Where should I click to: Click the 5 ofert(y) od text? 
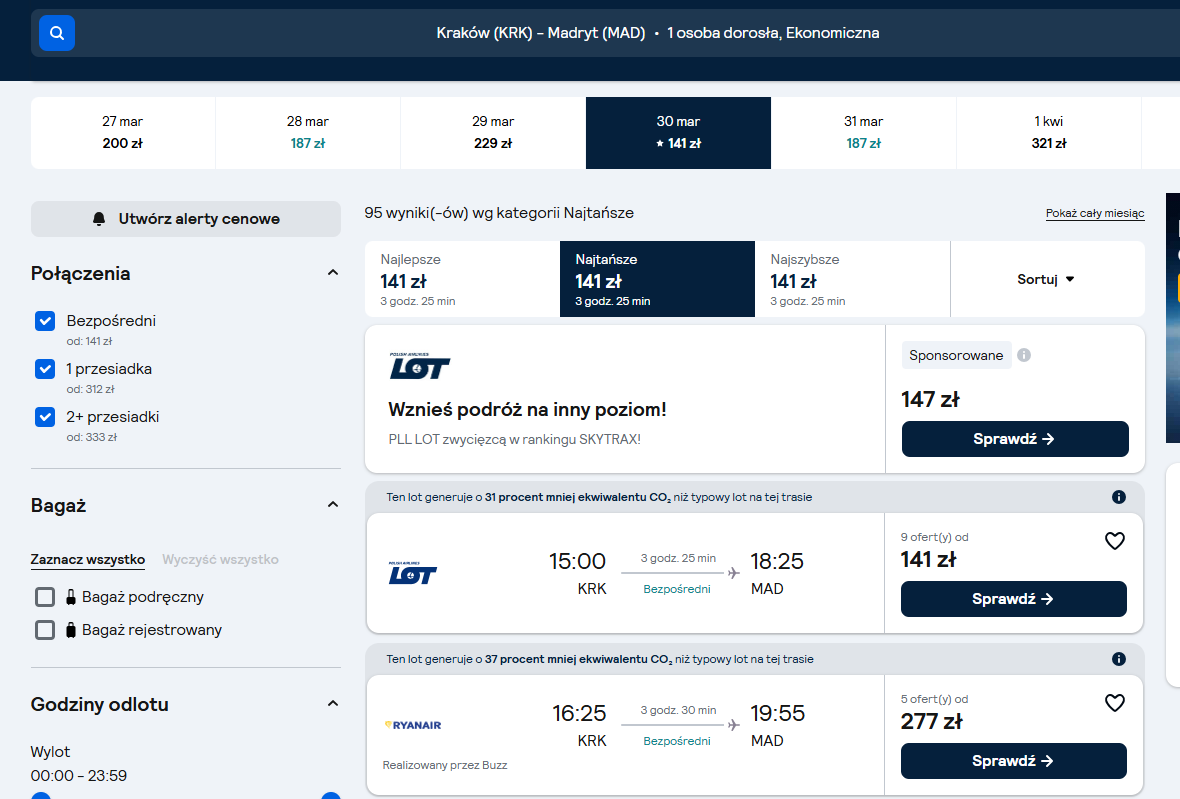(x=934, y=699)
